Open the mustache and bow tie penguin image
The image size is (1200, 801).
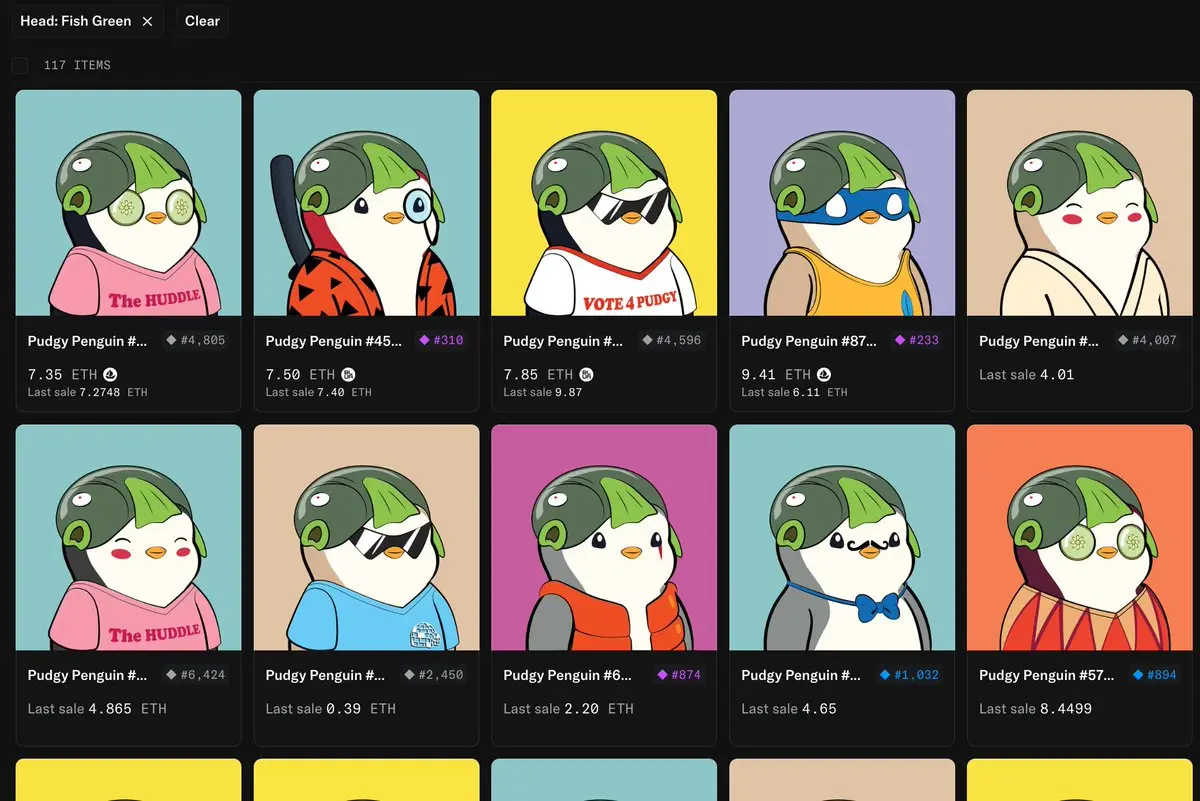coord(842,538)
